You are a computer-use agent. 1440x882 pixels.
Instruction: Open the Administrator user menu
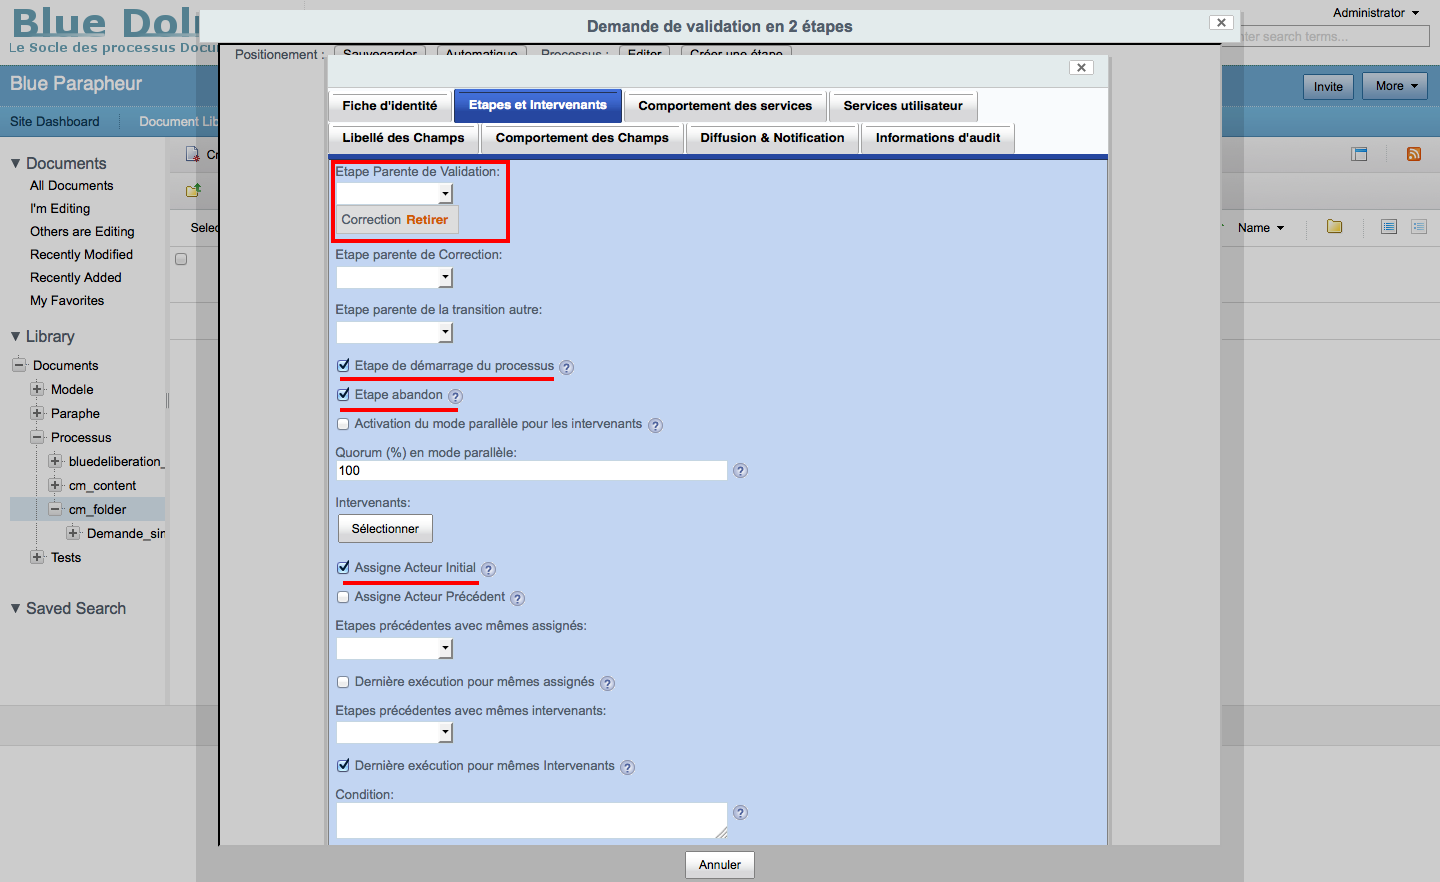pyautogui.click(x=1376, y=13)
